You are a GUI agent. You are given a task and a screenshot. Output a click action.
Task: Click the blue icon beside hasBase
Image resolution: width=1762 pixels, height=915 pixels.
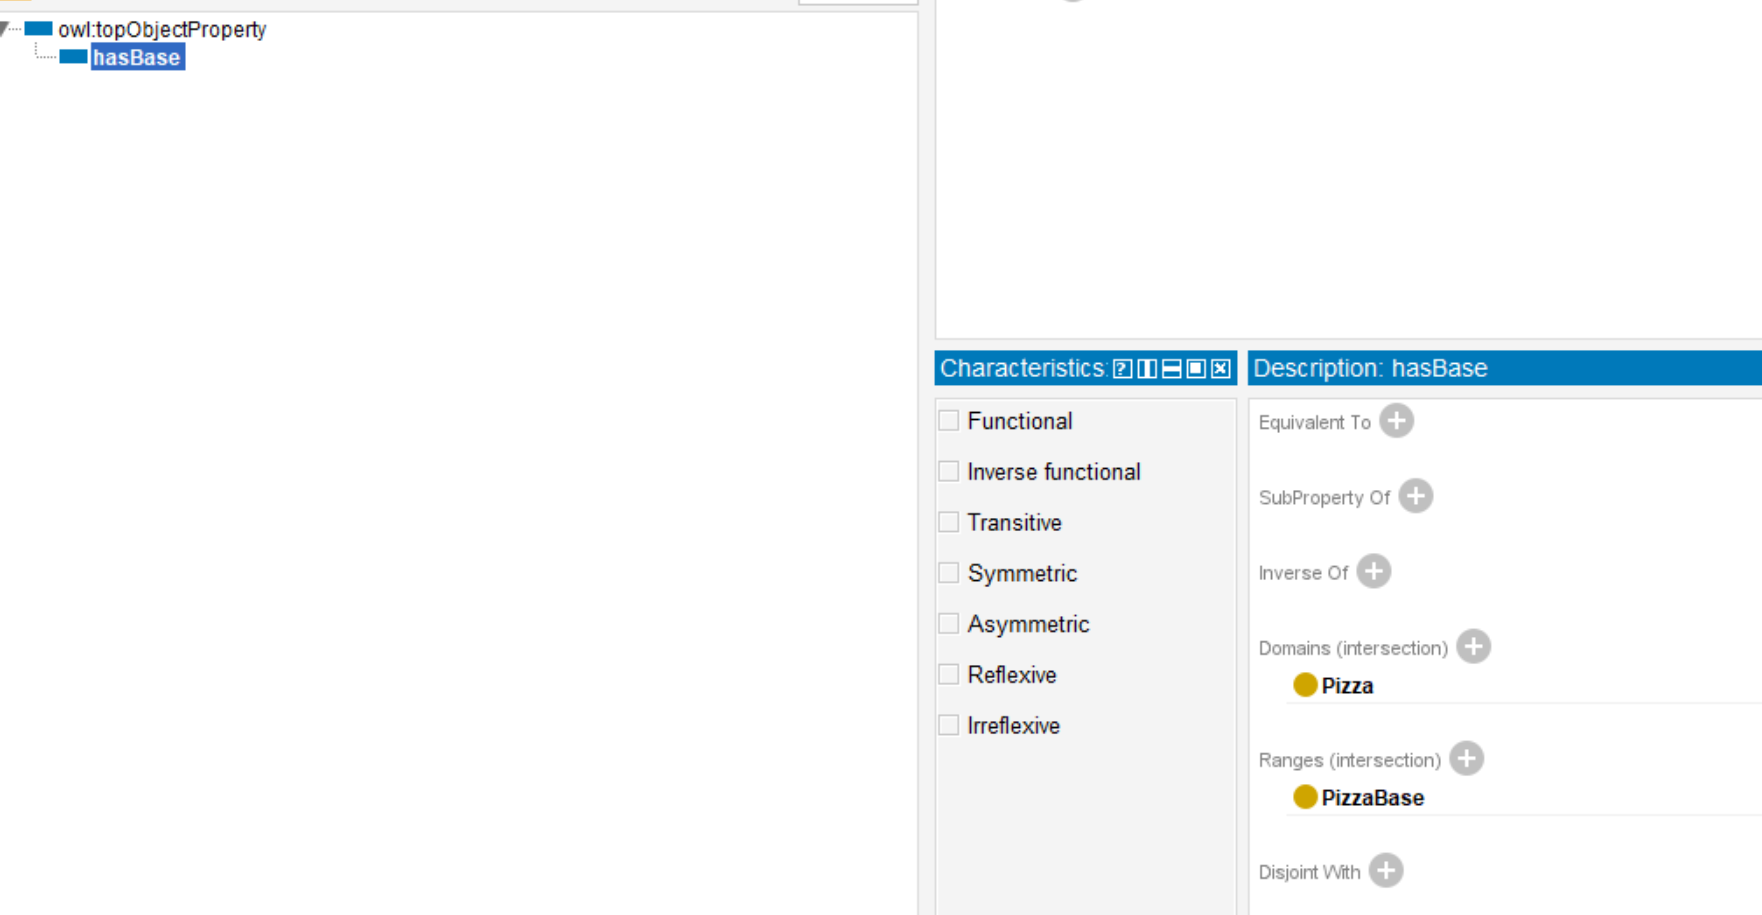[73, 57]
